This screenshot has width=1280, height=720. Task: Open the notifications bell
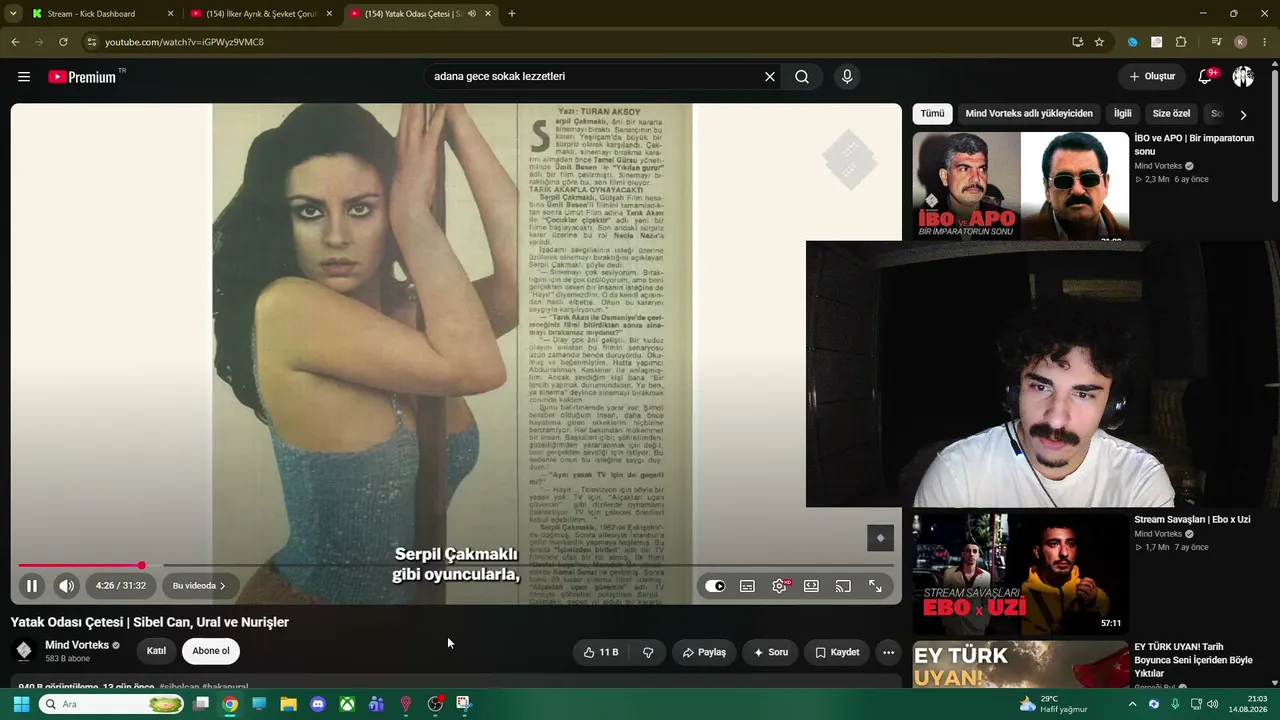(x=1206, y=77)
